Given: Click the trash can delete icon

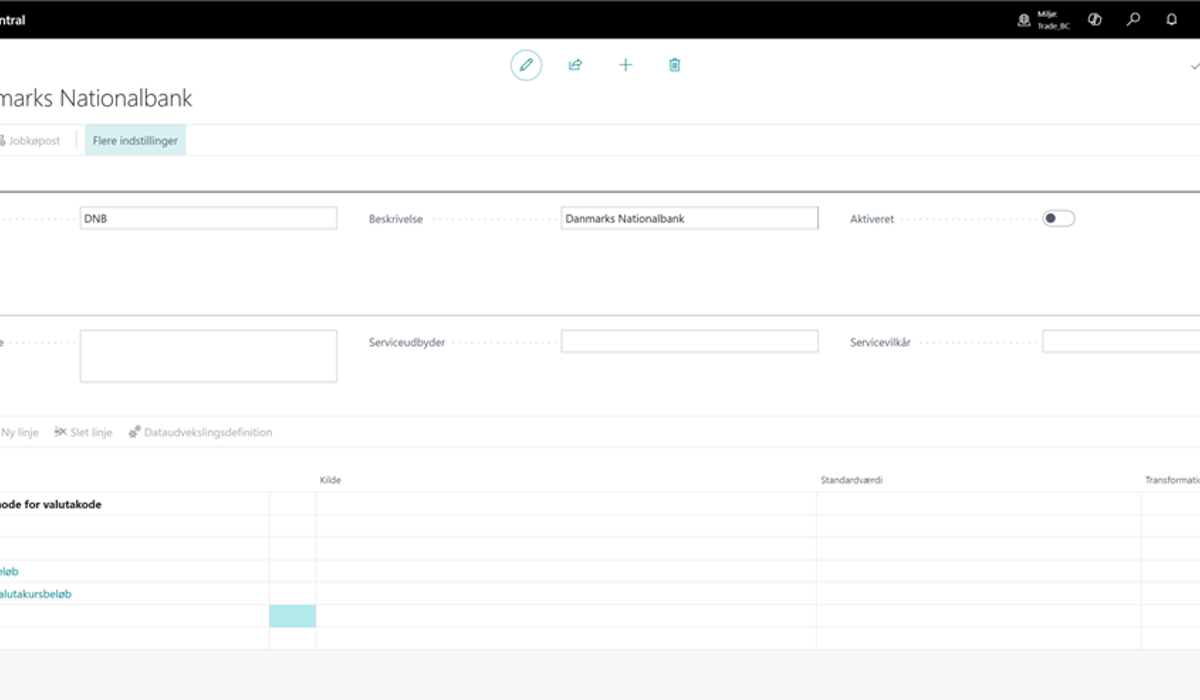Looking at the screenshot, I should tap(675, 65).
